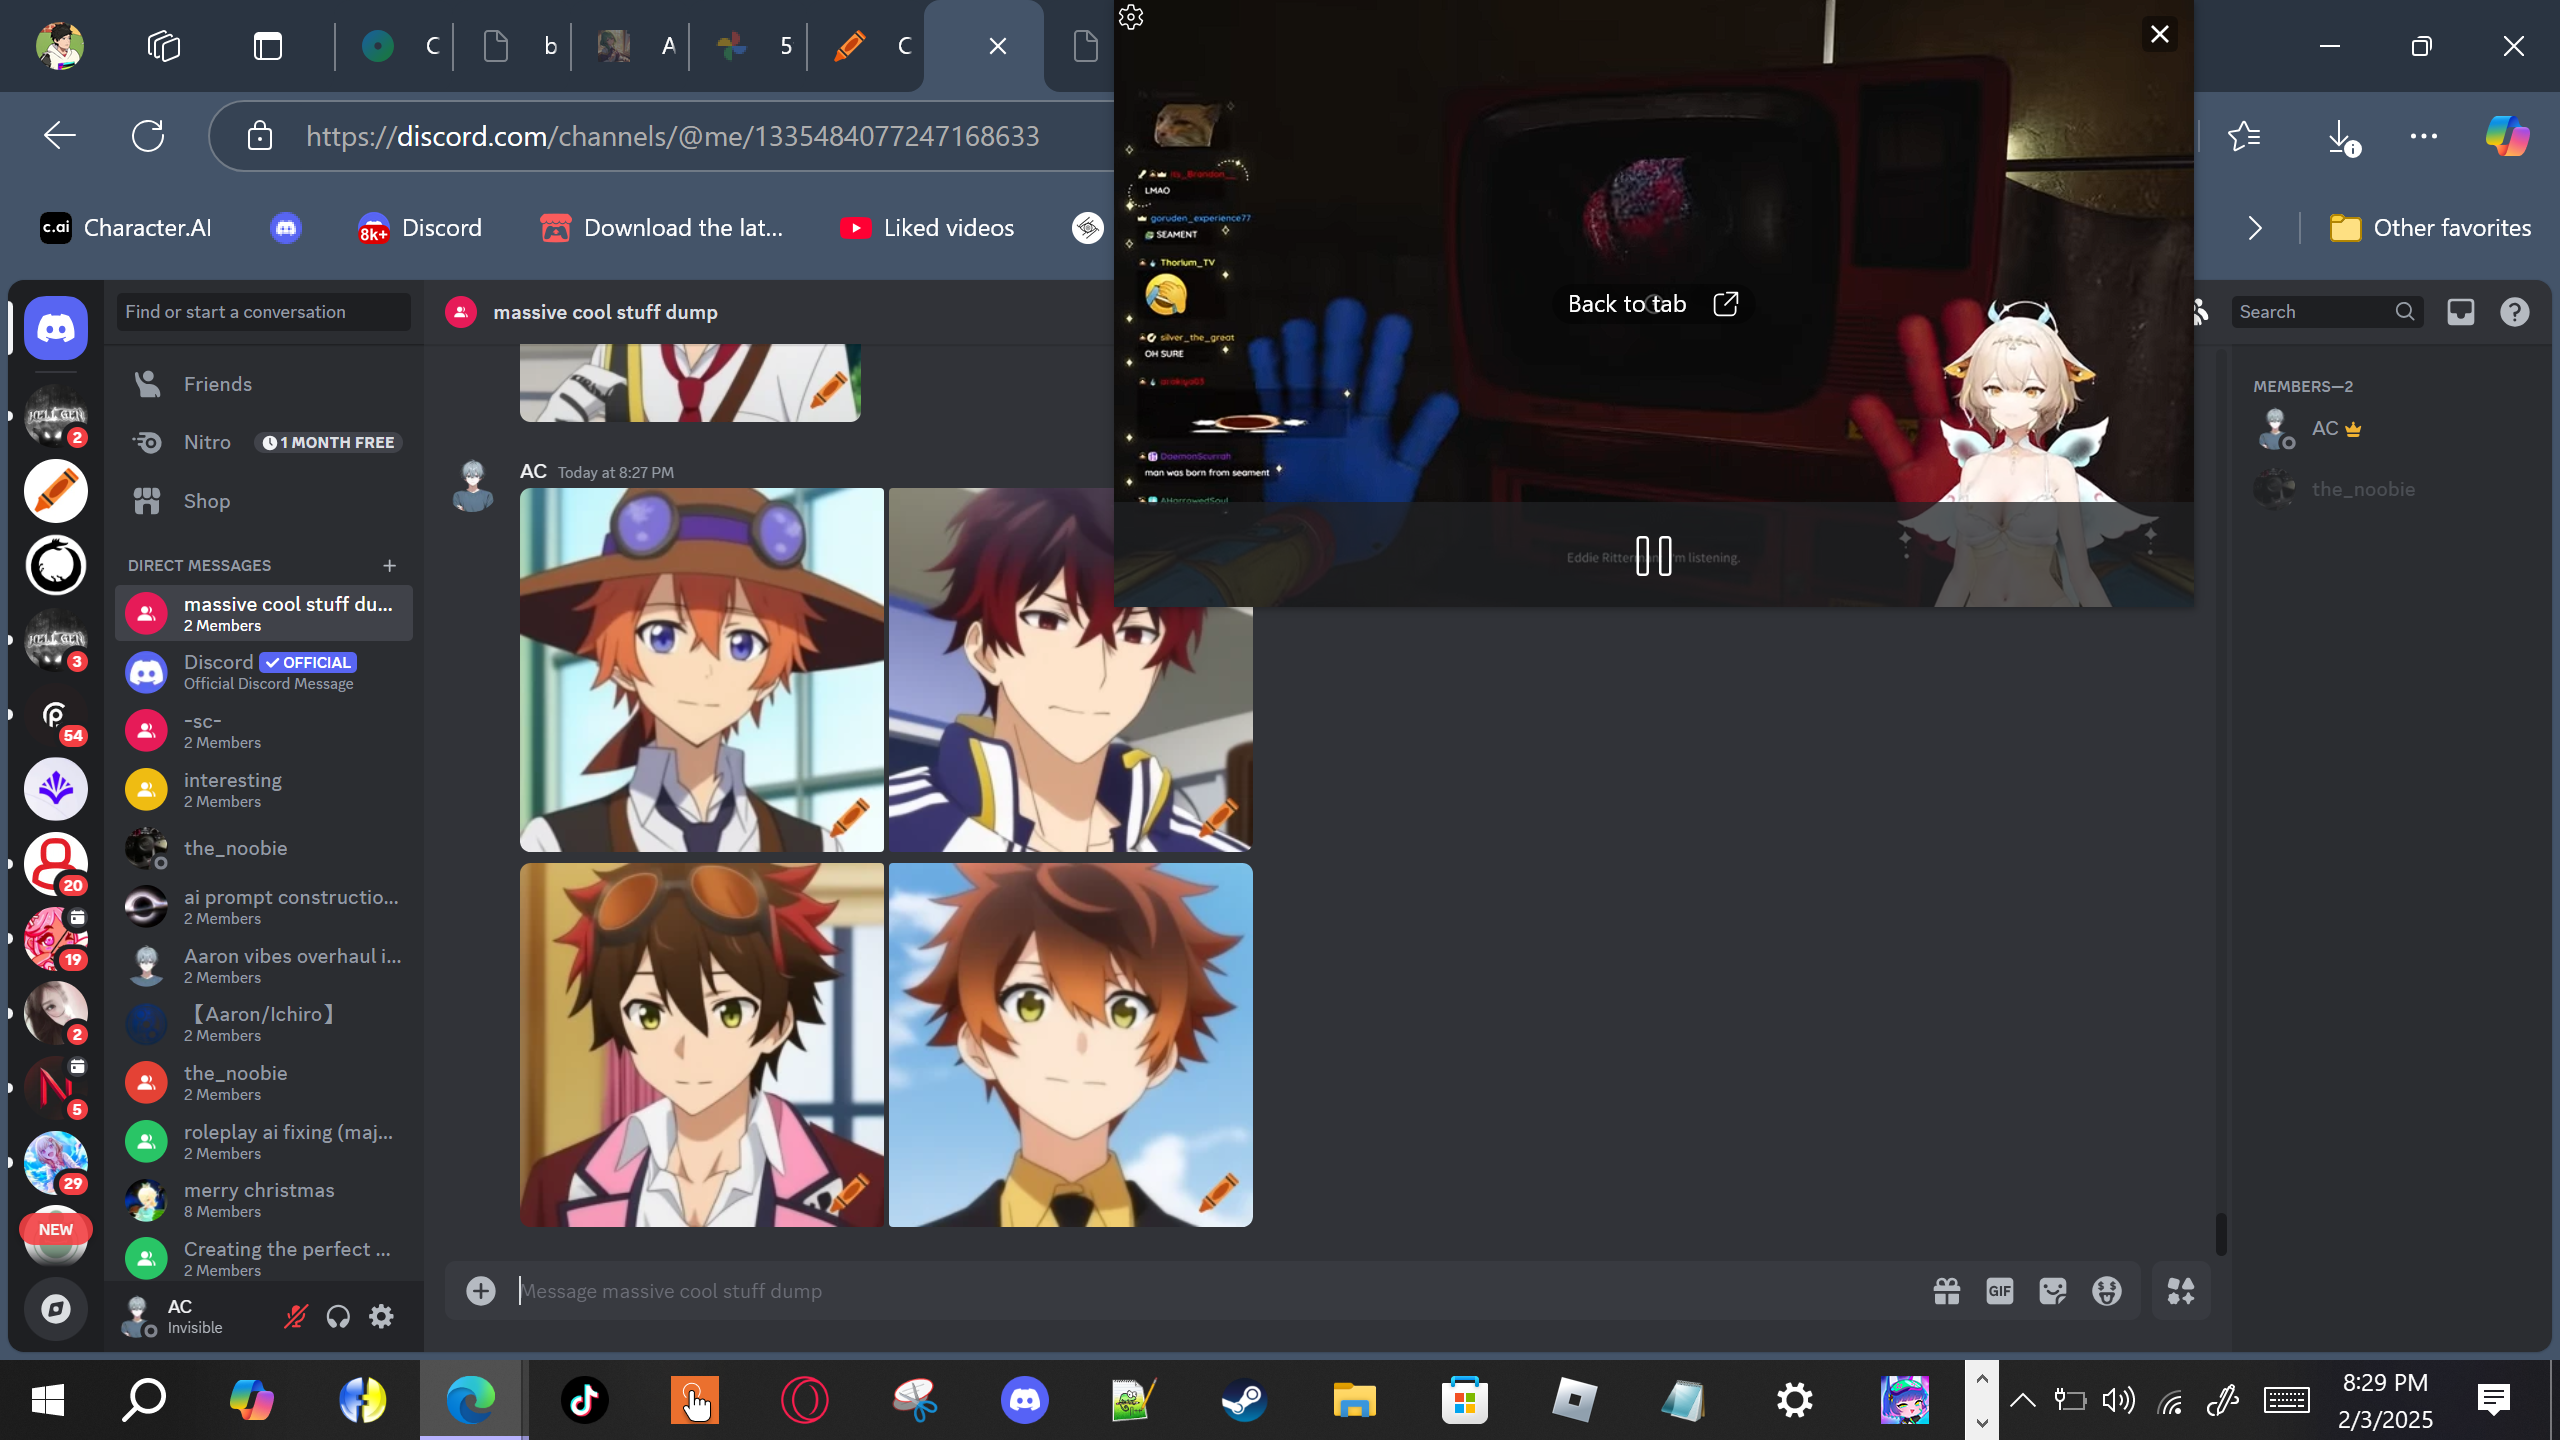Open the sticker picker
2560x1440 pixels.
(2053, 1291)
